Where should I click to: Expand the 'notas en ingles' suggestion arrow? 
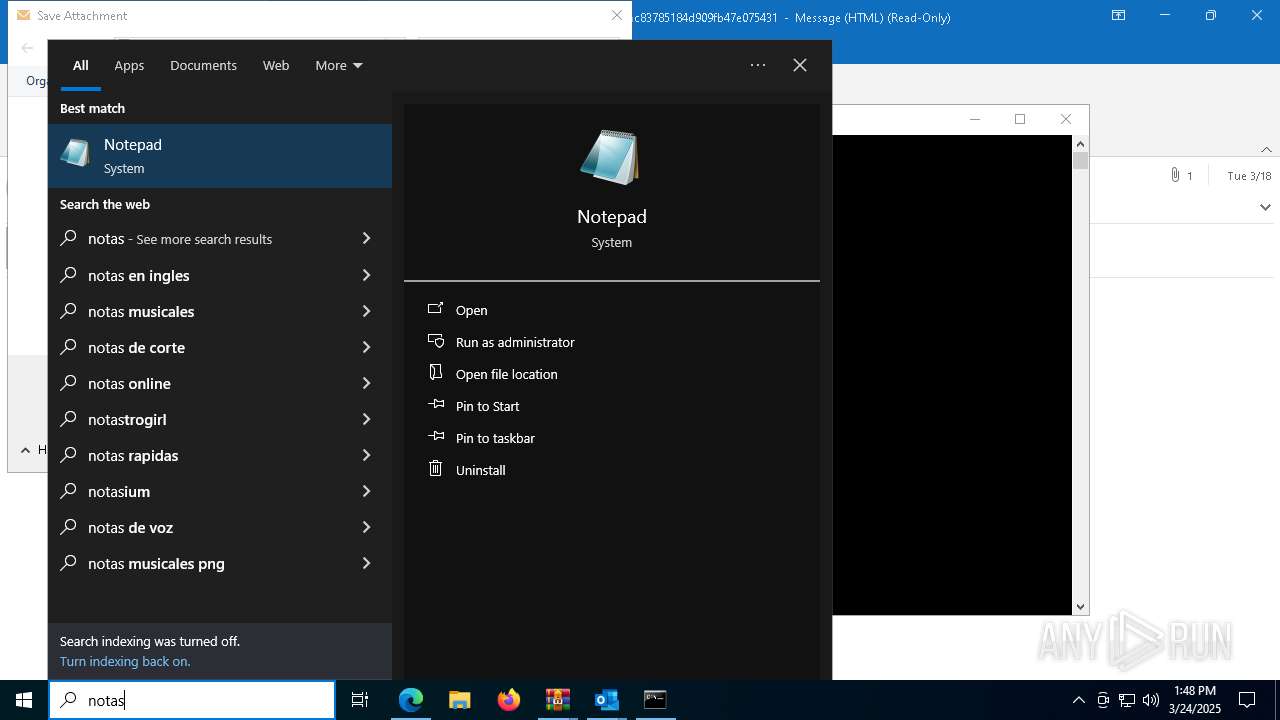coord(366,275)
